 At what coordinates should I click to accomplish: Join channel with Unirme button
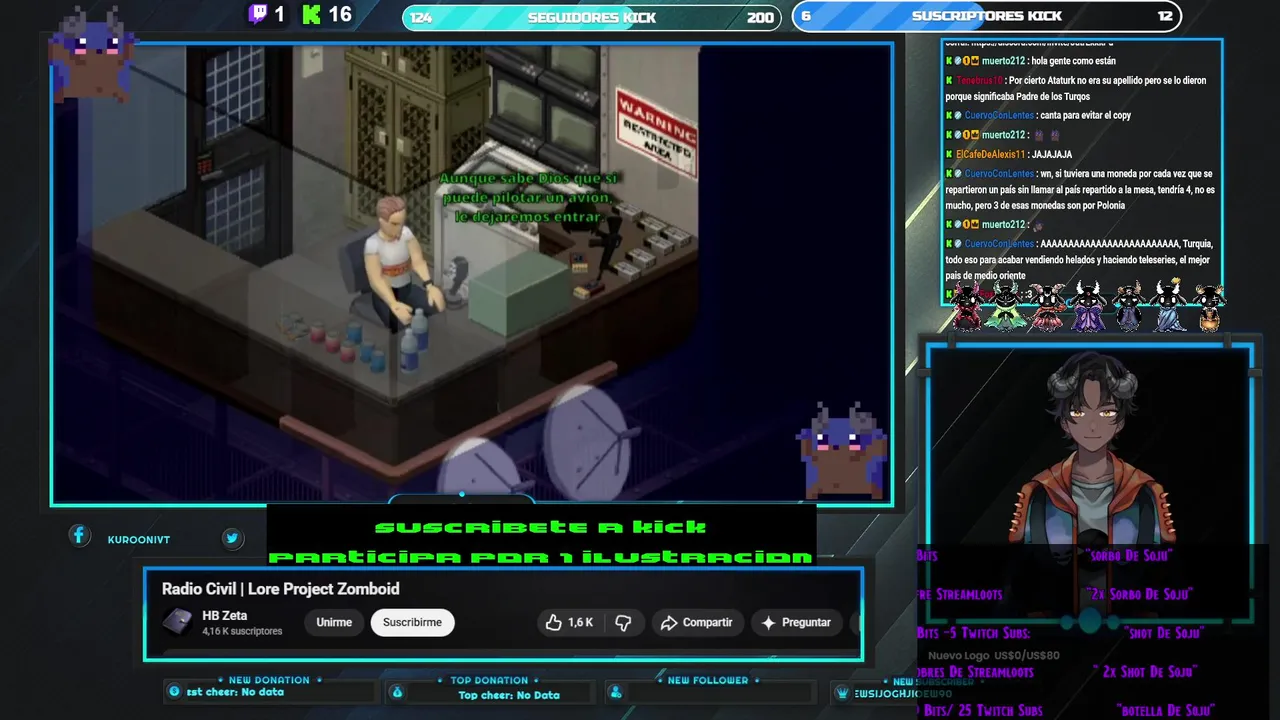click(334, 622)
